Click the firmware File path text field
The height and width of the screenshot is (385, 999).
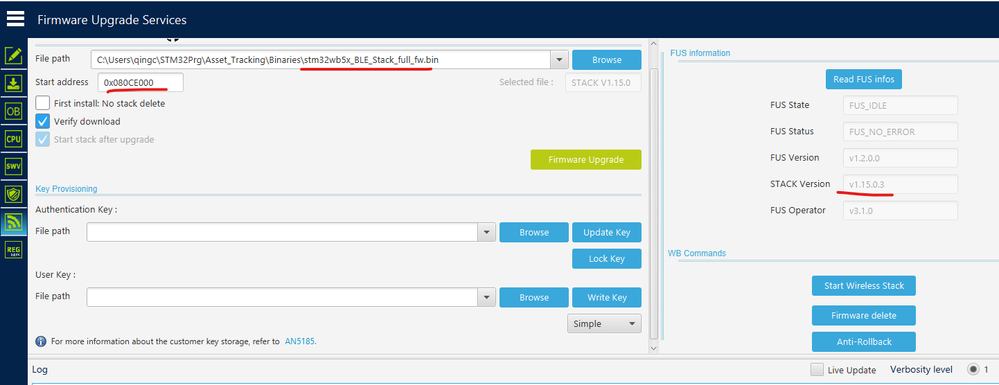(320, 59)
